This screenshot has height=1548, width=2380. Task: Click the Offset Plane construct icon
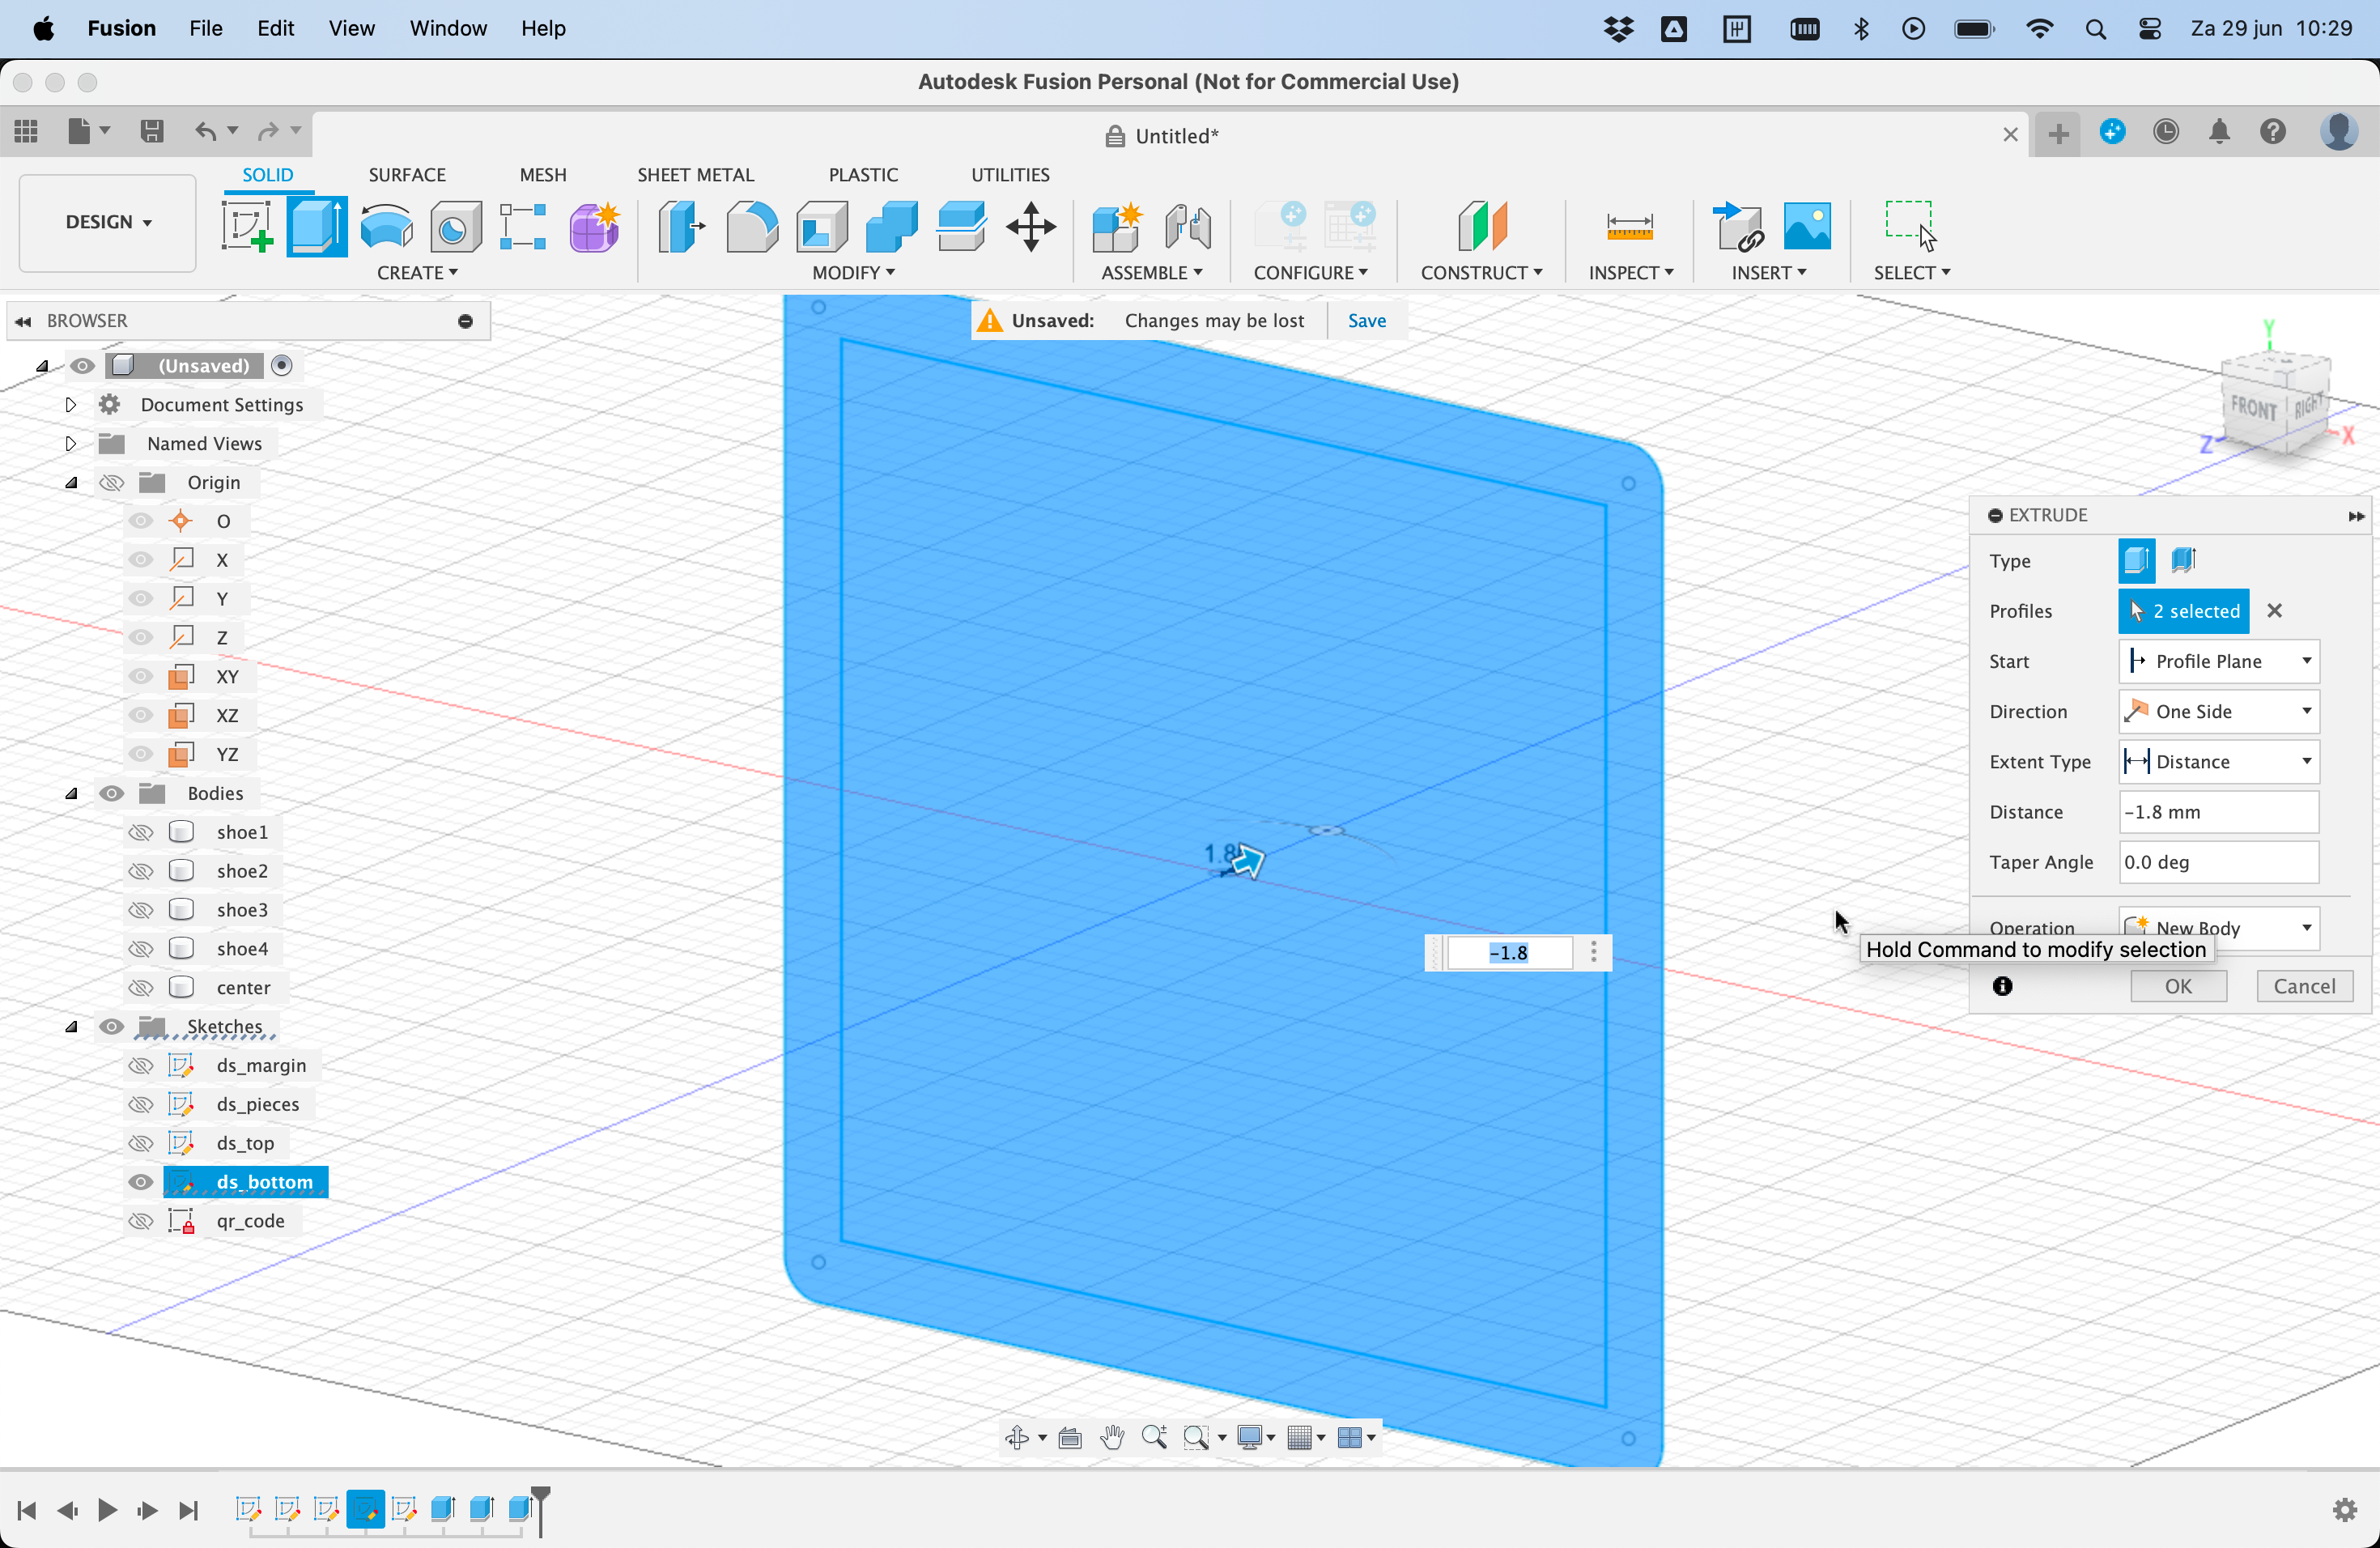1482,226
